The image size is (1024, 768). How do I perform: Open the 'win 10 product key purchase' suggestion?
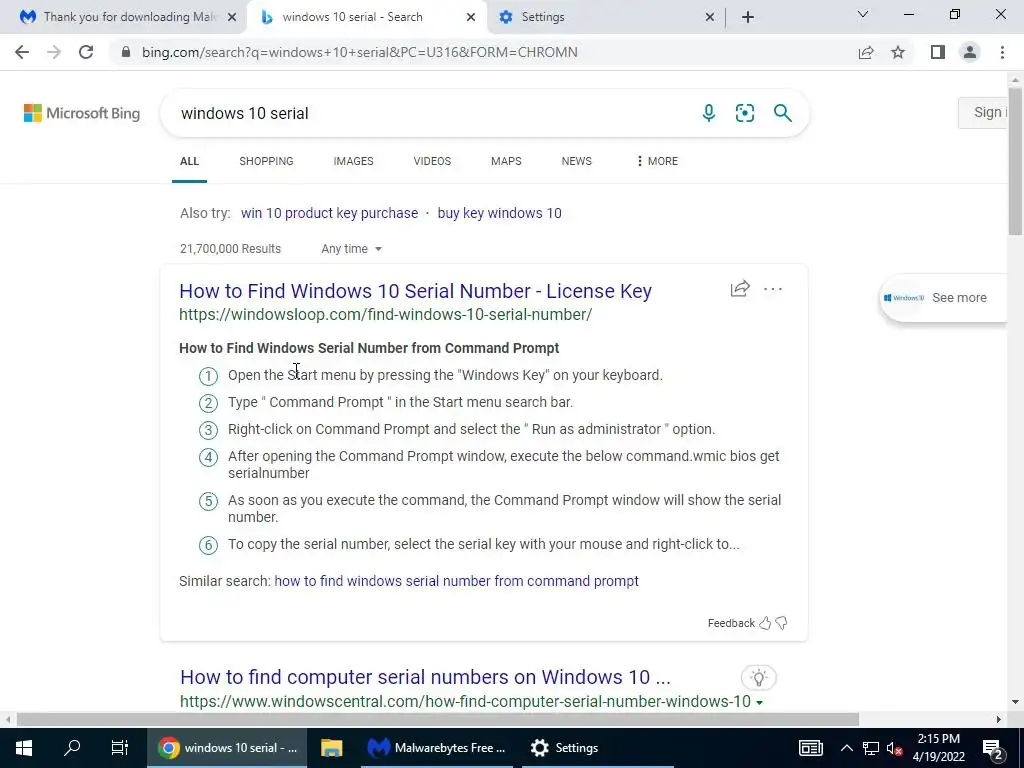pos(329,213)
